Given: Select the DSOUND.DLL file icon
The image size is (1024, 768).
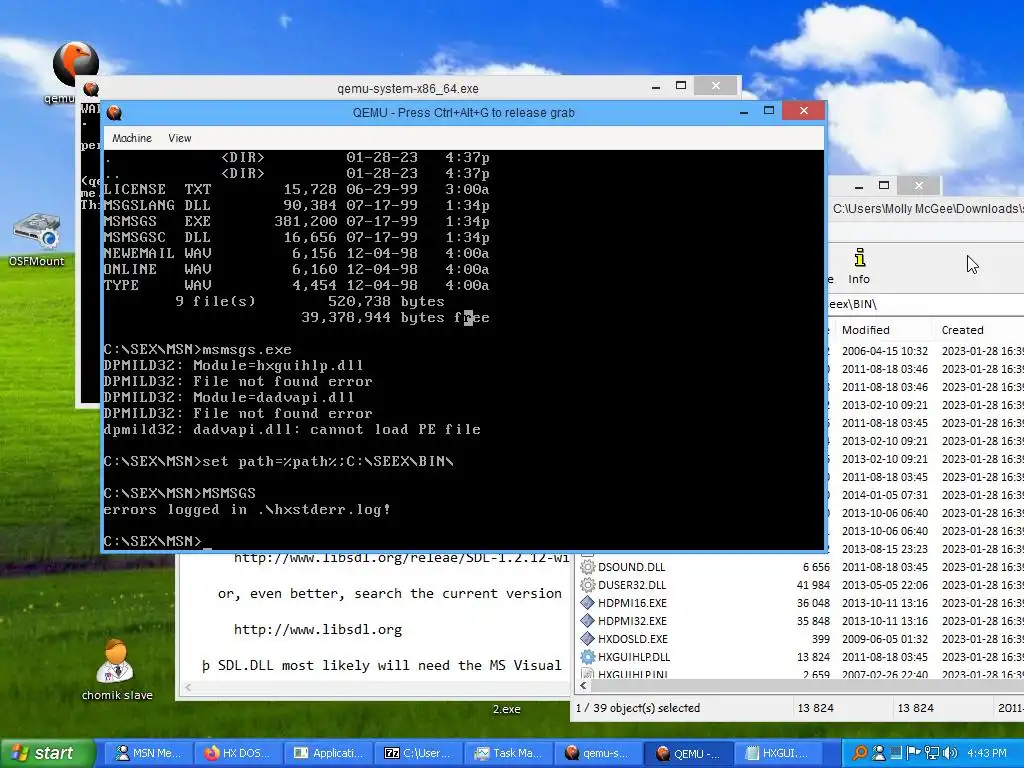Looking at the screenshot, I should point(588,567).
